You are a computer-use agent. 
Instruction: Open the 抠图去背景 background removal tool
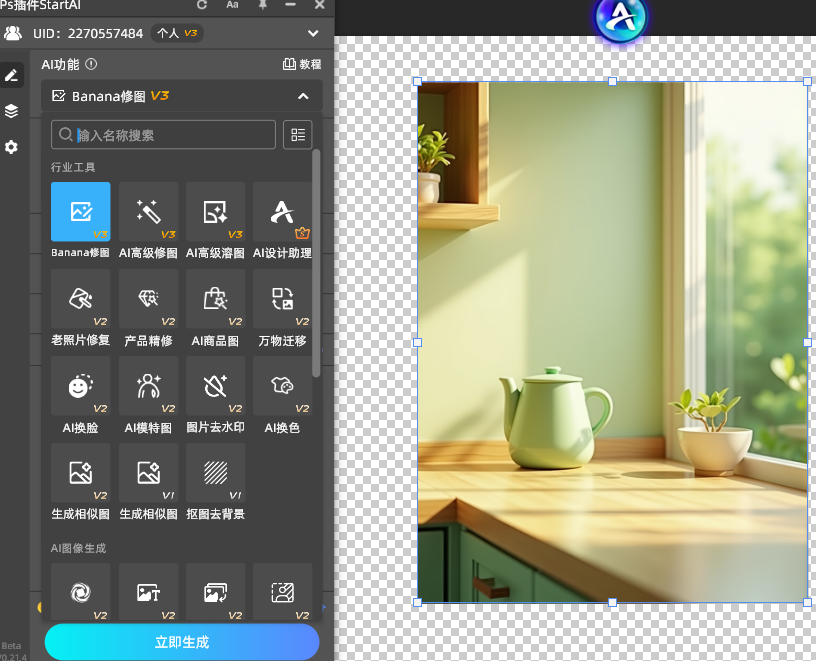click(216, 473)
